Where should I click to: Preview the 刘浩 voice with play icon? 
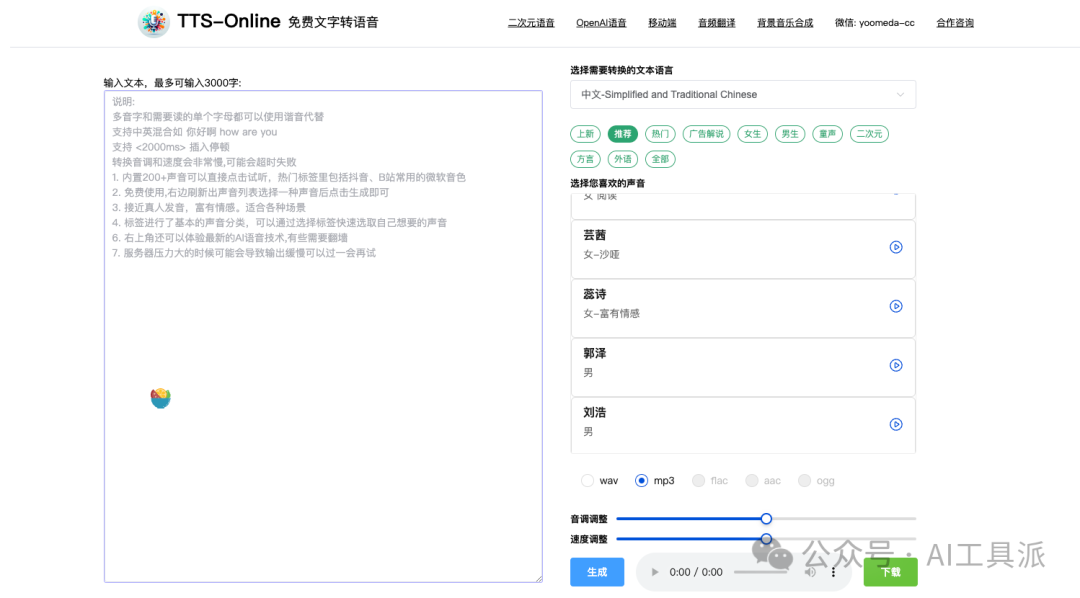pyautogui.click(x=895, y=424)
